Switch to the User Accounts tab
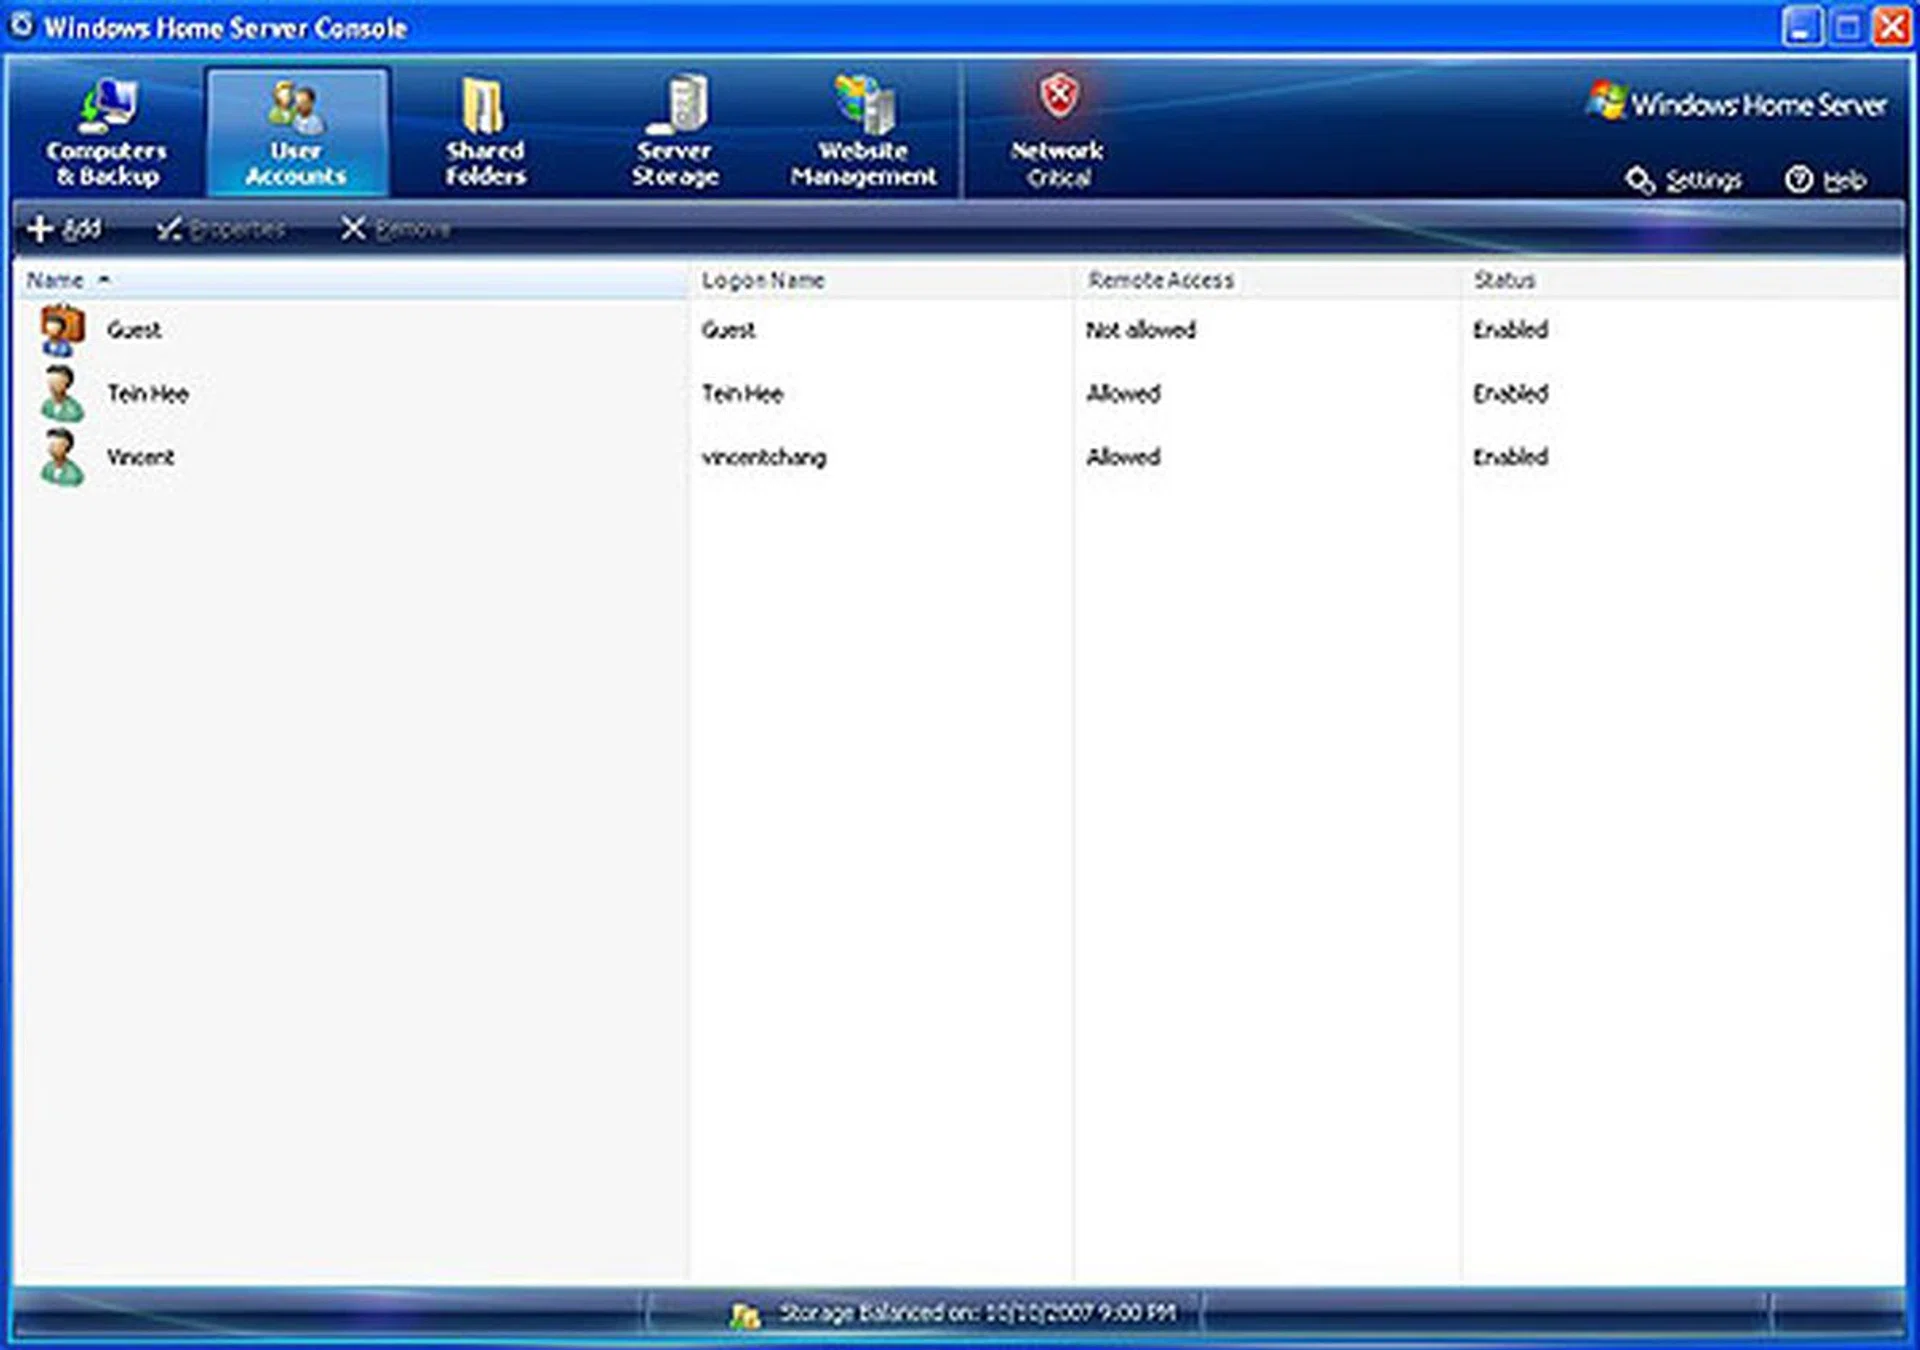1920x1350 pixels. click(x=295, y=130)
